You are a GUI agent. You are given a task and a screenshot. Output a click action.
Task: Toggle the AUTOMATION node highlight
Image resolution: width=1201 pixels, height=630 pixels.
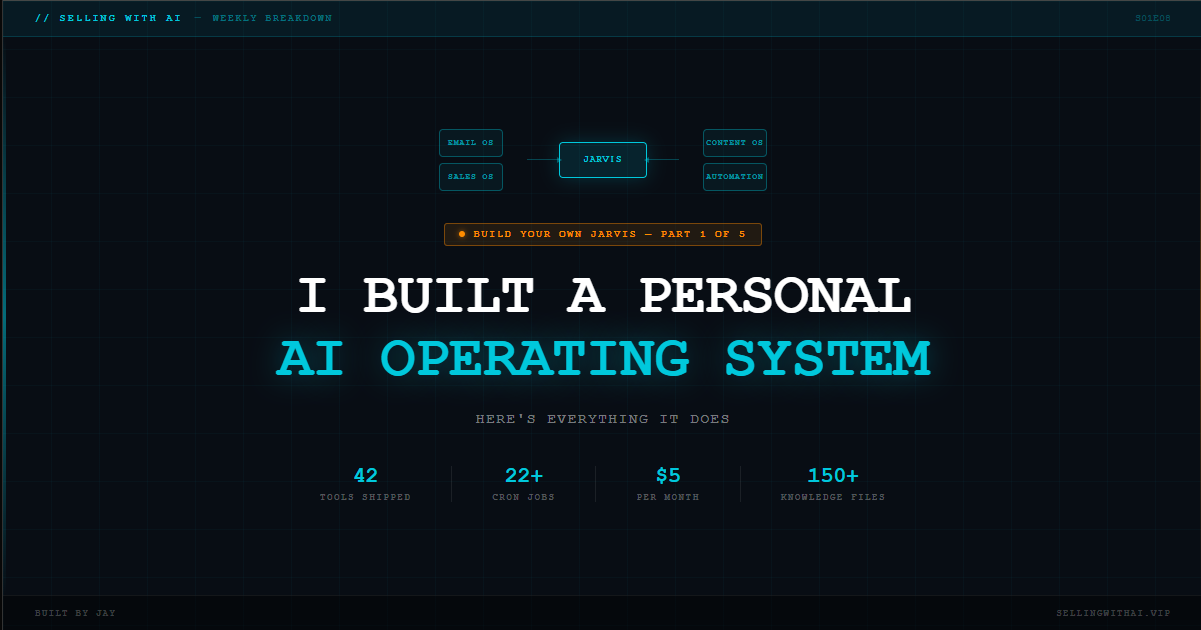(735, 177)
